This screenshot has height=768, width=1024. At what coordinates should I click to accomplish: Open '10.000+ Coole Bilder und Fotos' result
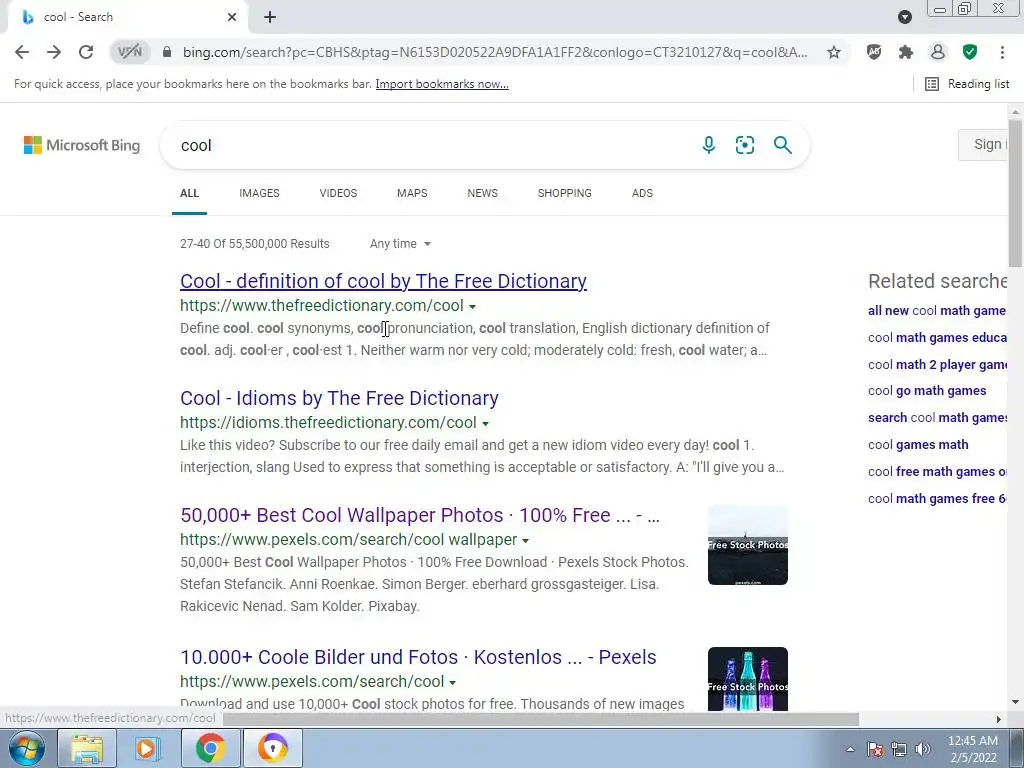[x=418, y=657]
